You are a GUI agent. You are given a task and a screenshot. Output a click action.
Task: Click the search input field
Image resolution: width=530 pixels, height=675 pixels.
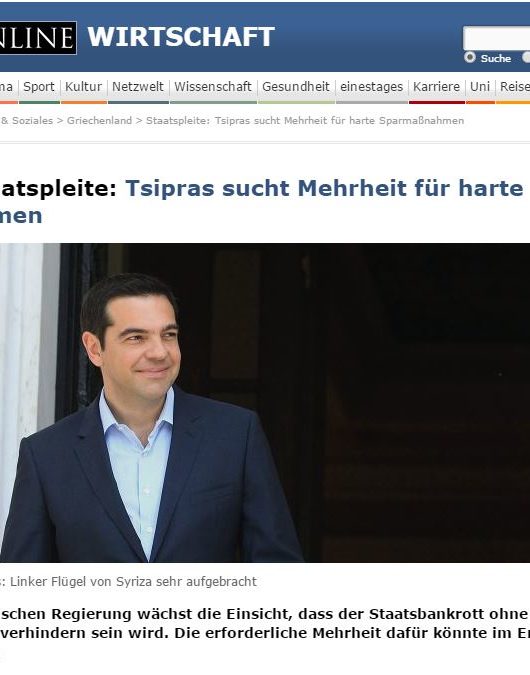pos(496,38)
